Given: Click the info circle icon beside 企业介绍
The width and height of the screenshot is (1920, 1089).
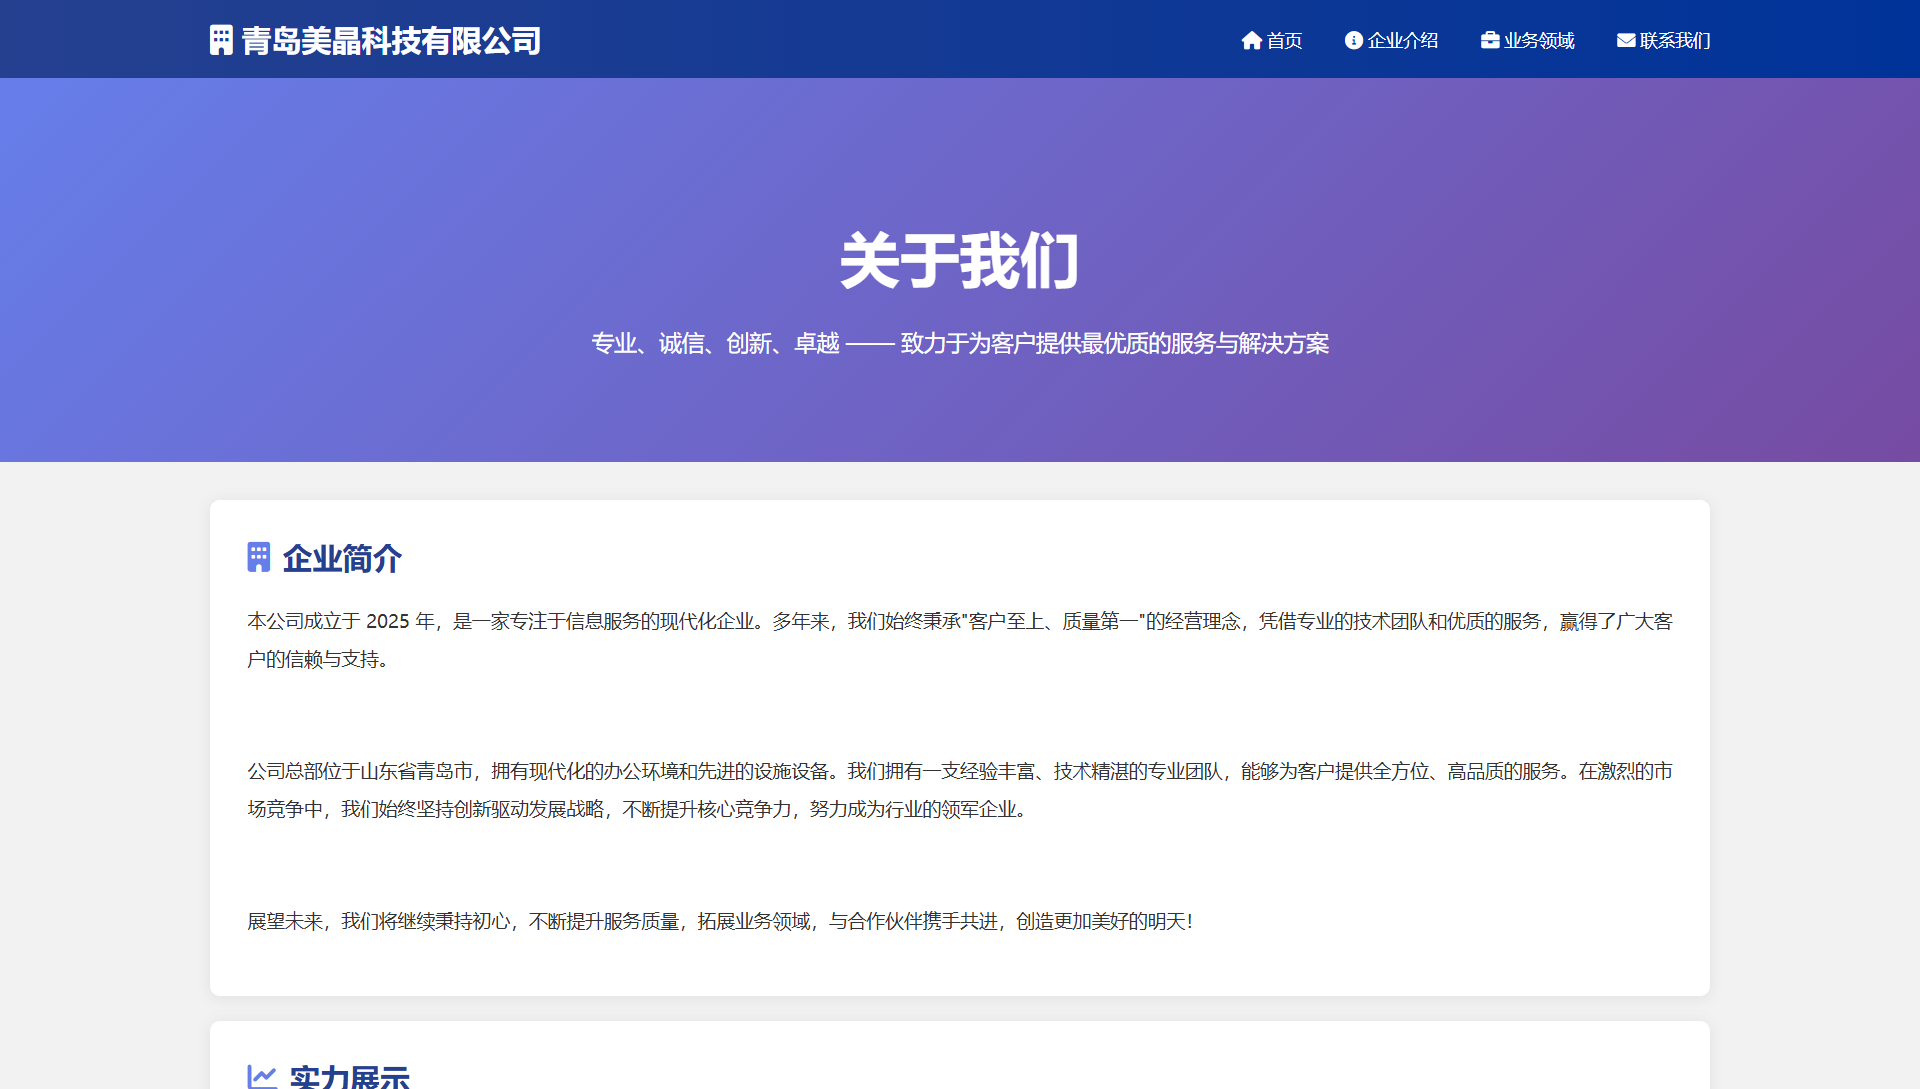Looking at the screenshot, I should click(x=1354, y=40).
